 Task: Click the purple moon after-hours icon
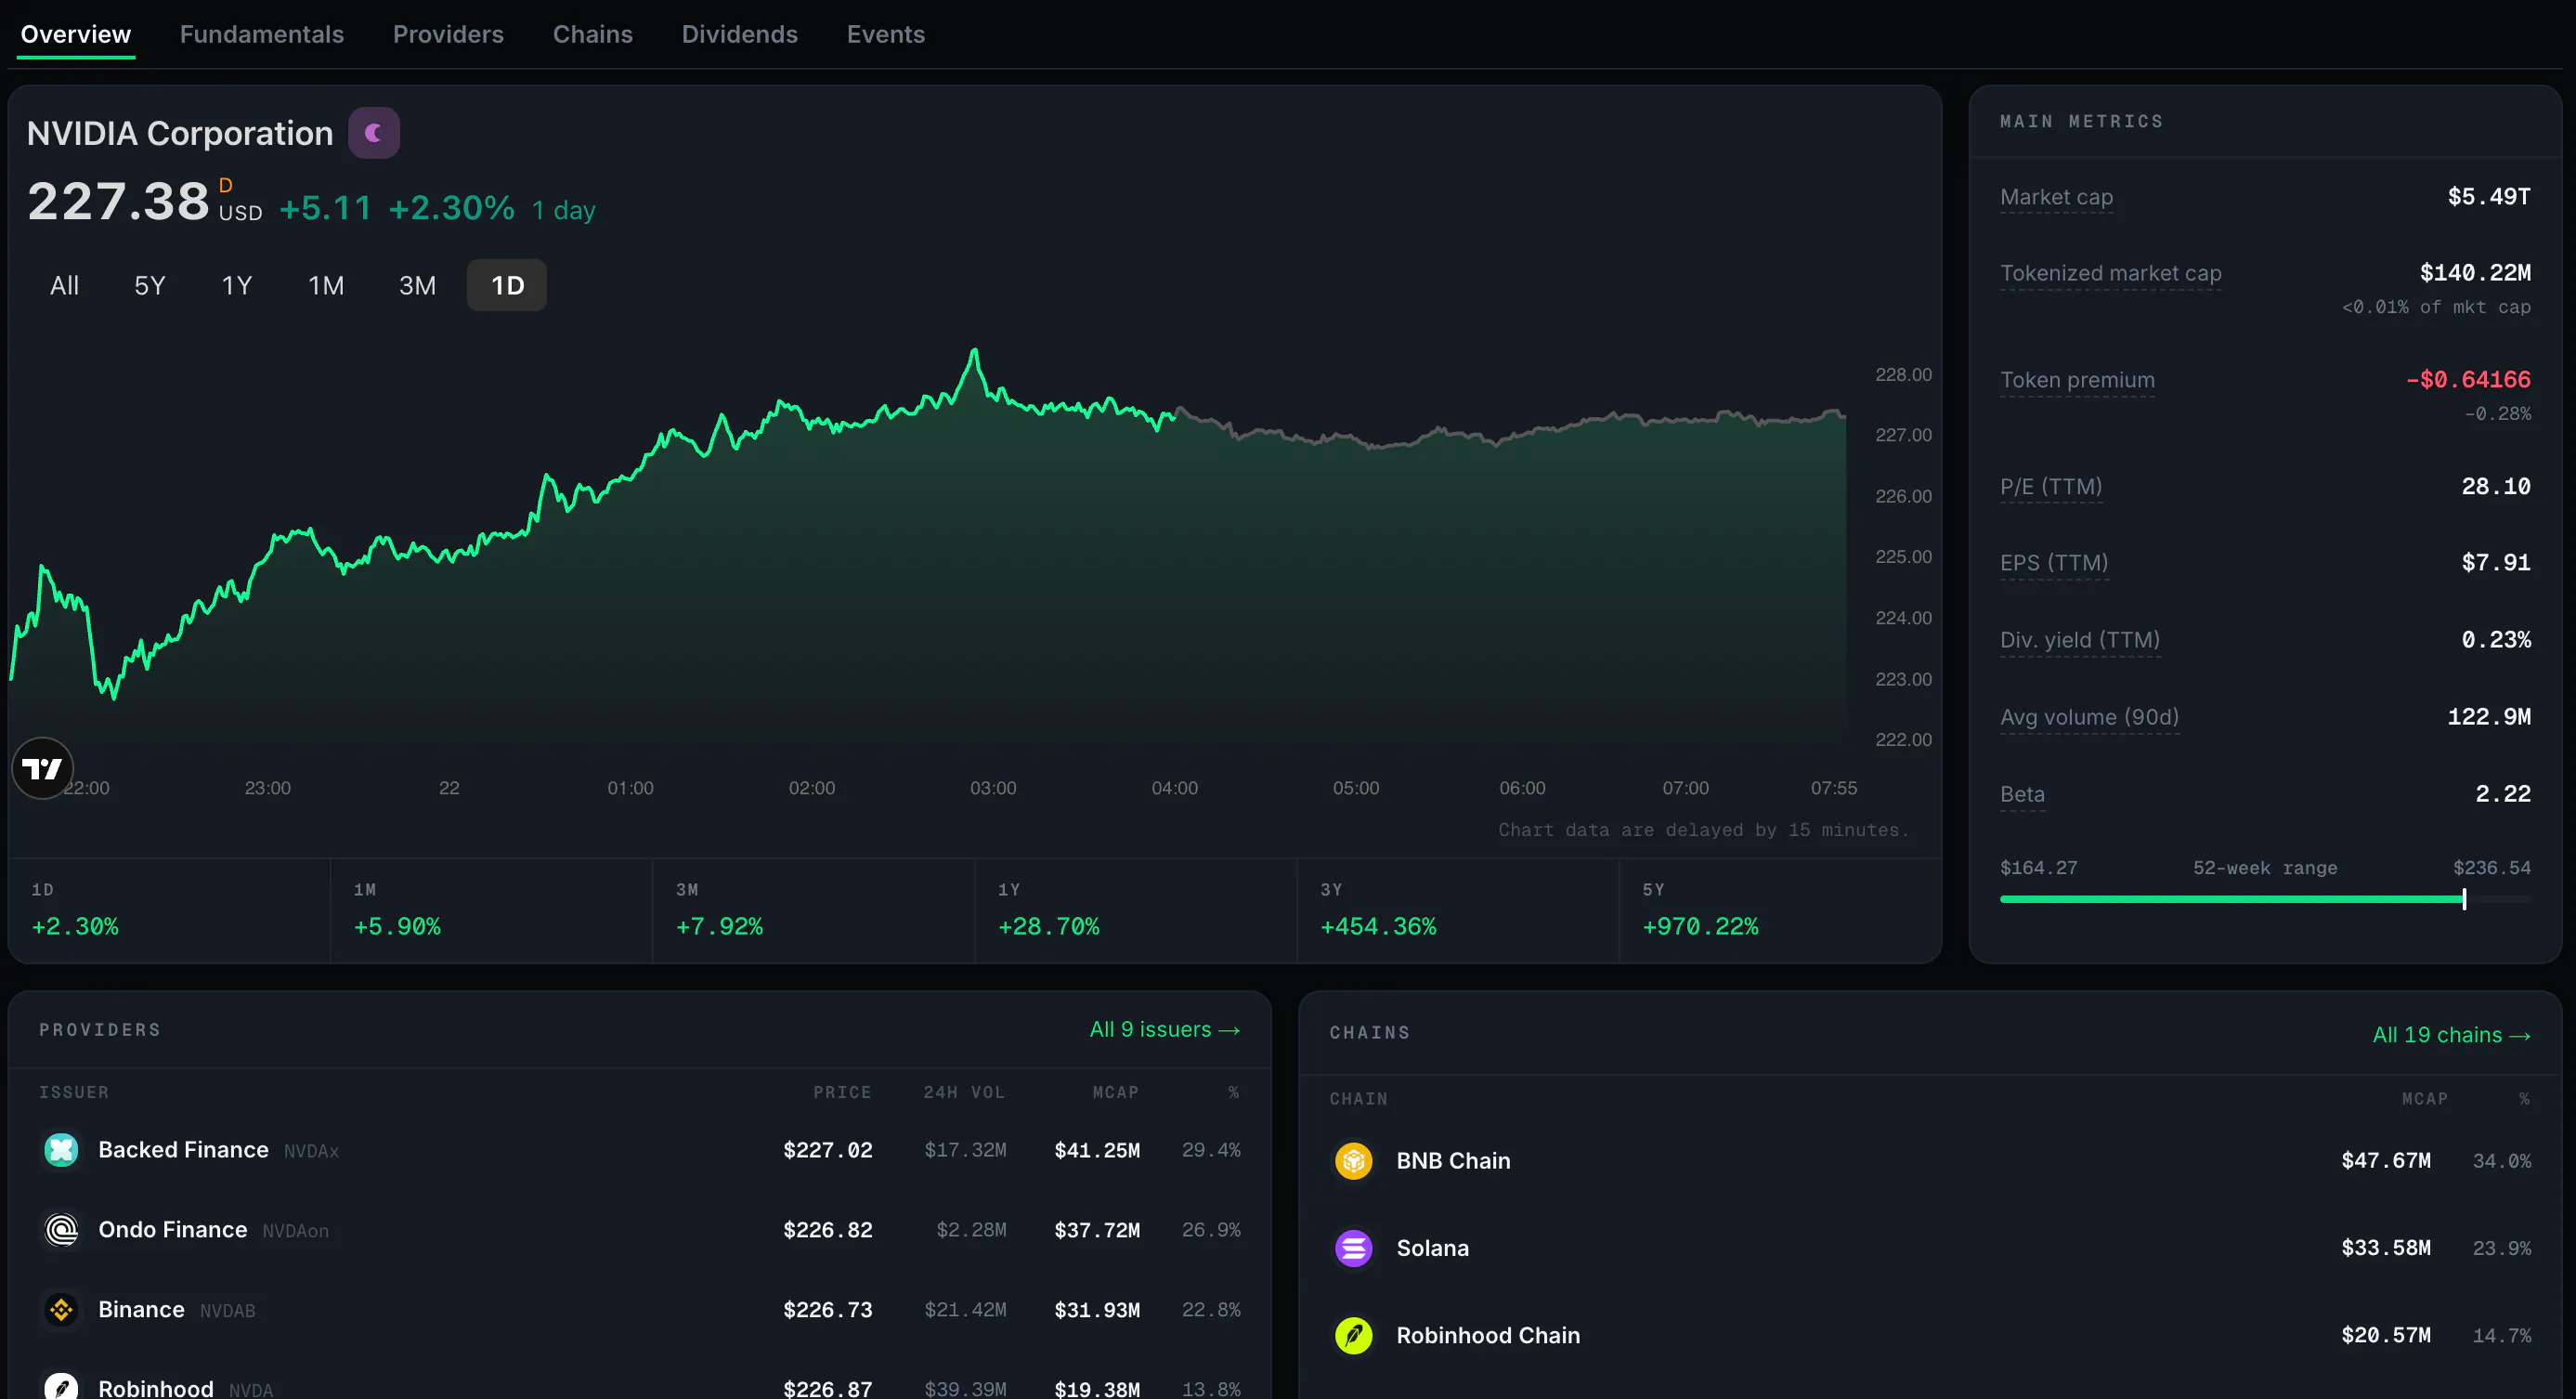(x=374, y=133)
